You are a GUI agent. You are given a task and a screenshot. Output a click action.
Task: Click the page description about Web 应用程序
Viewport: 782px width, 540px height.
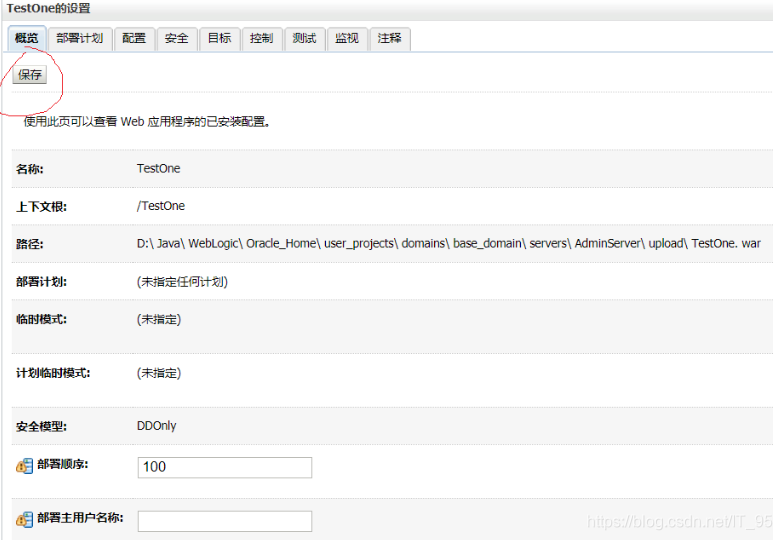point(147,122)
